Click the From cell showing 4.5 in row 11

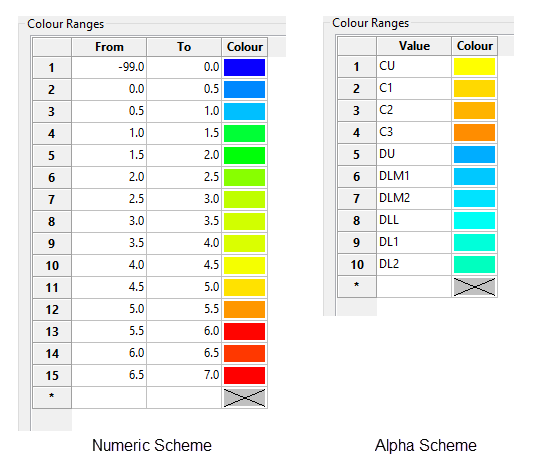(109, 287)
